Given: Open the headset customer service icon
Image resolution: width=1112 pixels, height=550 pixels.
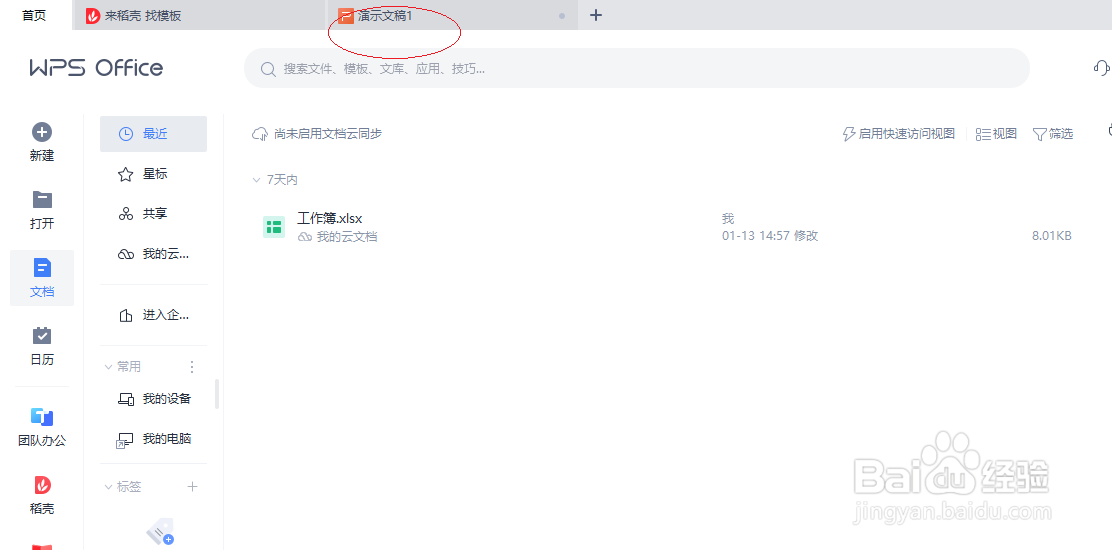Looking at the screenshot, I should pyautogui.click(x=1101, y=67).
